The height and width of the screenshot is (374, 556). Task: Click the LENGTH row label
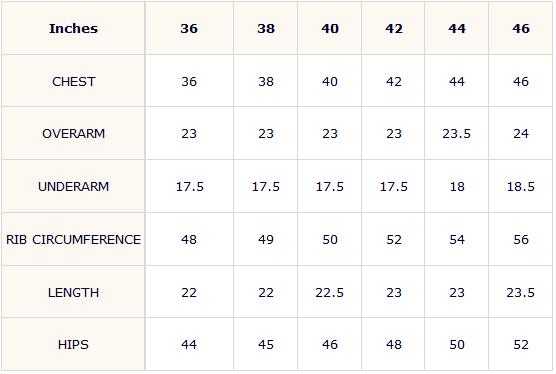pyautogui.click(x=73, y=292)
